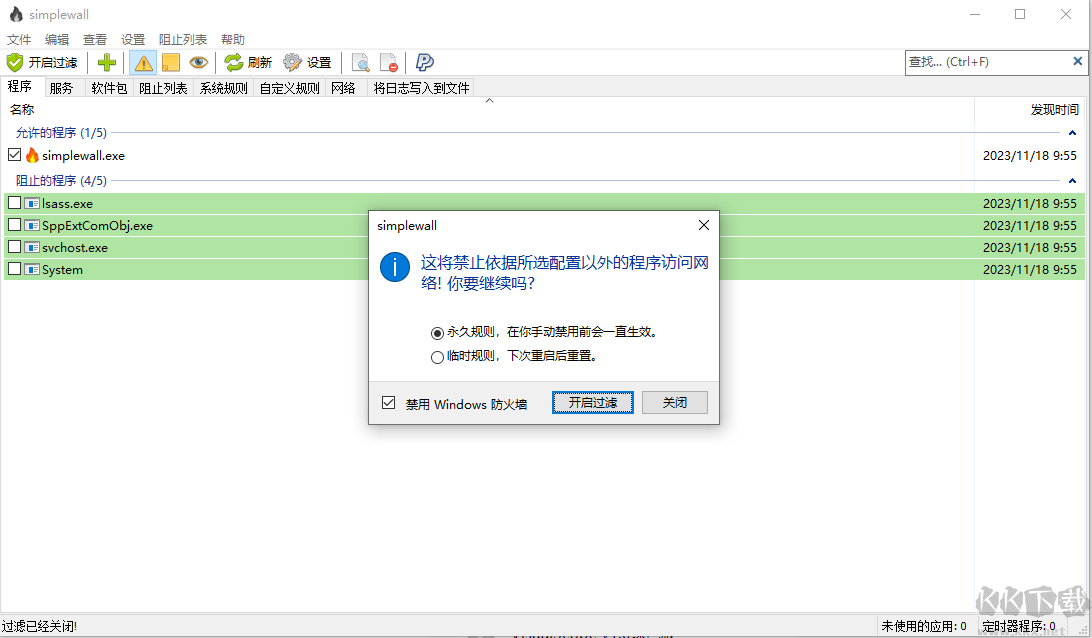
Task: Uncheck the 禁用 Windows 防火墙 checkbox
Action: (389, 403)
